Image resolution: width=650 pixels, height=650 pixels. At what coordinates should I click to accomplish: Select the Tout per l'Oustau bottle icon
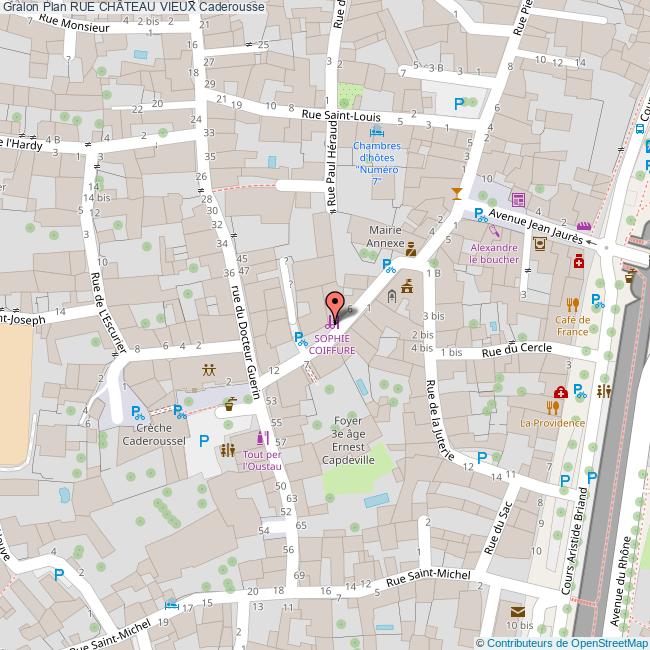[264, 438]
